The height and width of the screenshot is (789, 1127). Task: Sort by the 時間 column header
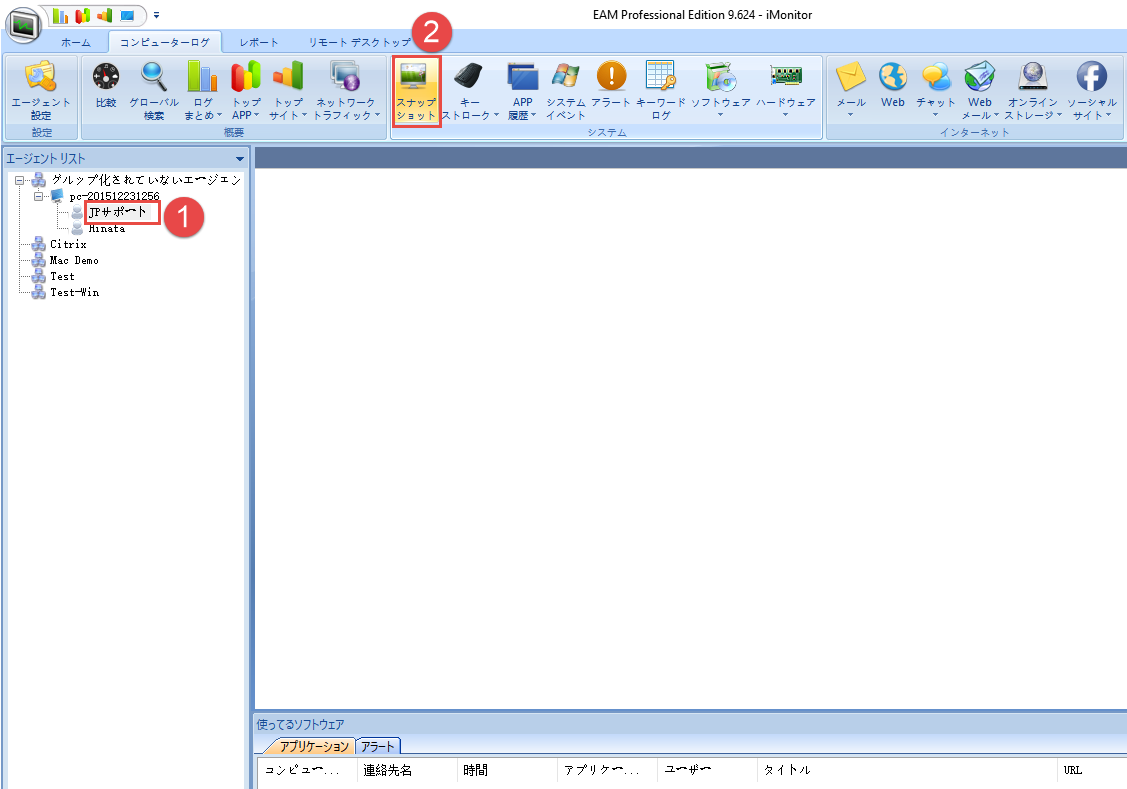click(507, 770)
